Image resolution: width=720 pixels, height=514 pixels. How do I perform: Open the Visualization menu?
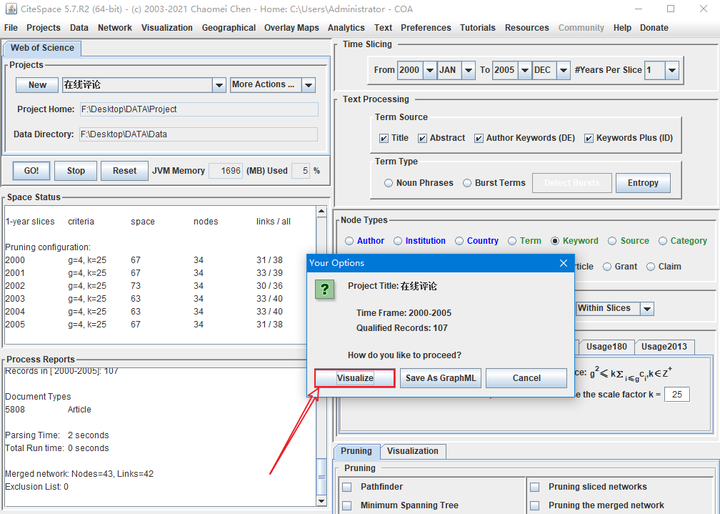167,28
